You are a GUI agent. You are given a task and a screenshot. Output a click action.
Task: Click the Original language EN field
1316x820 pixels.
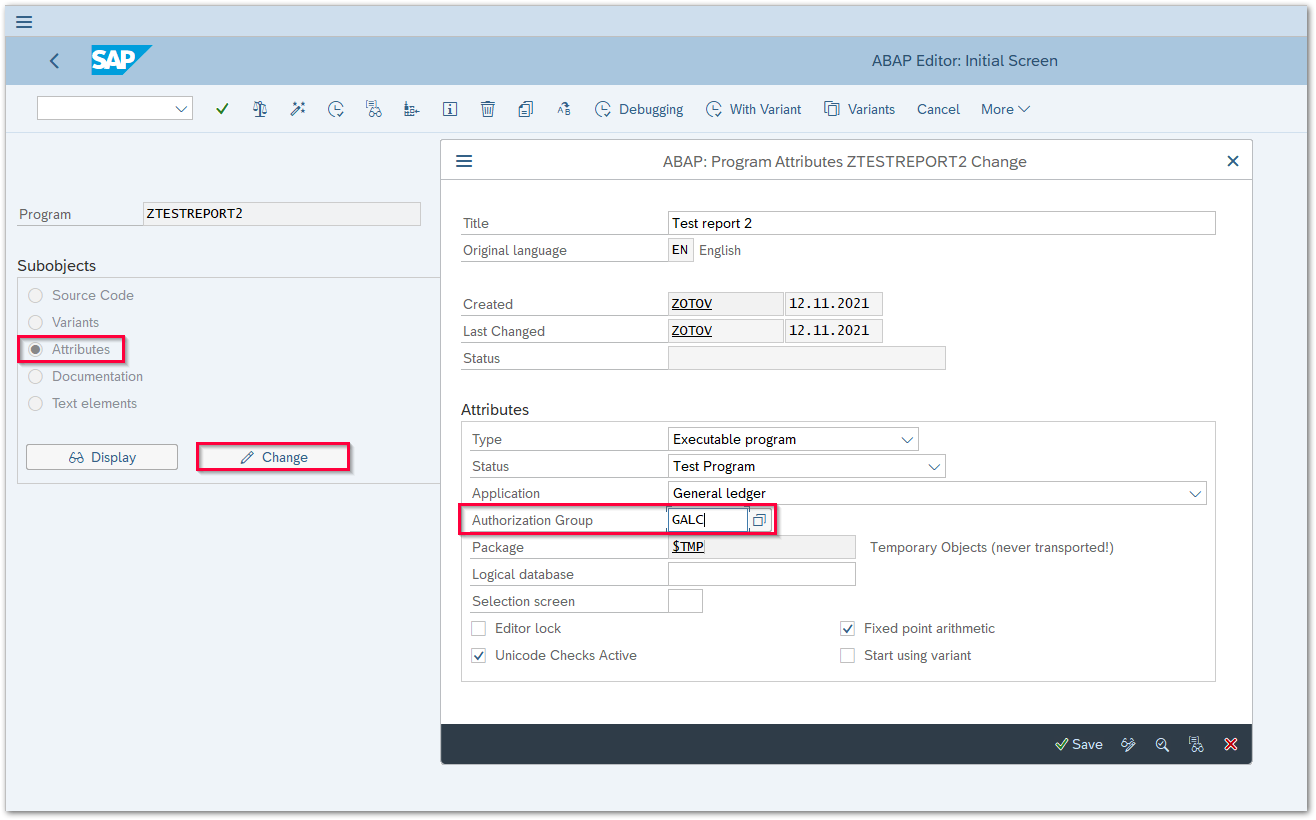[680, 250]
